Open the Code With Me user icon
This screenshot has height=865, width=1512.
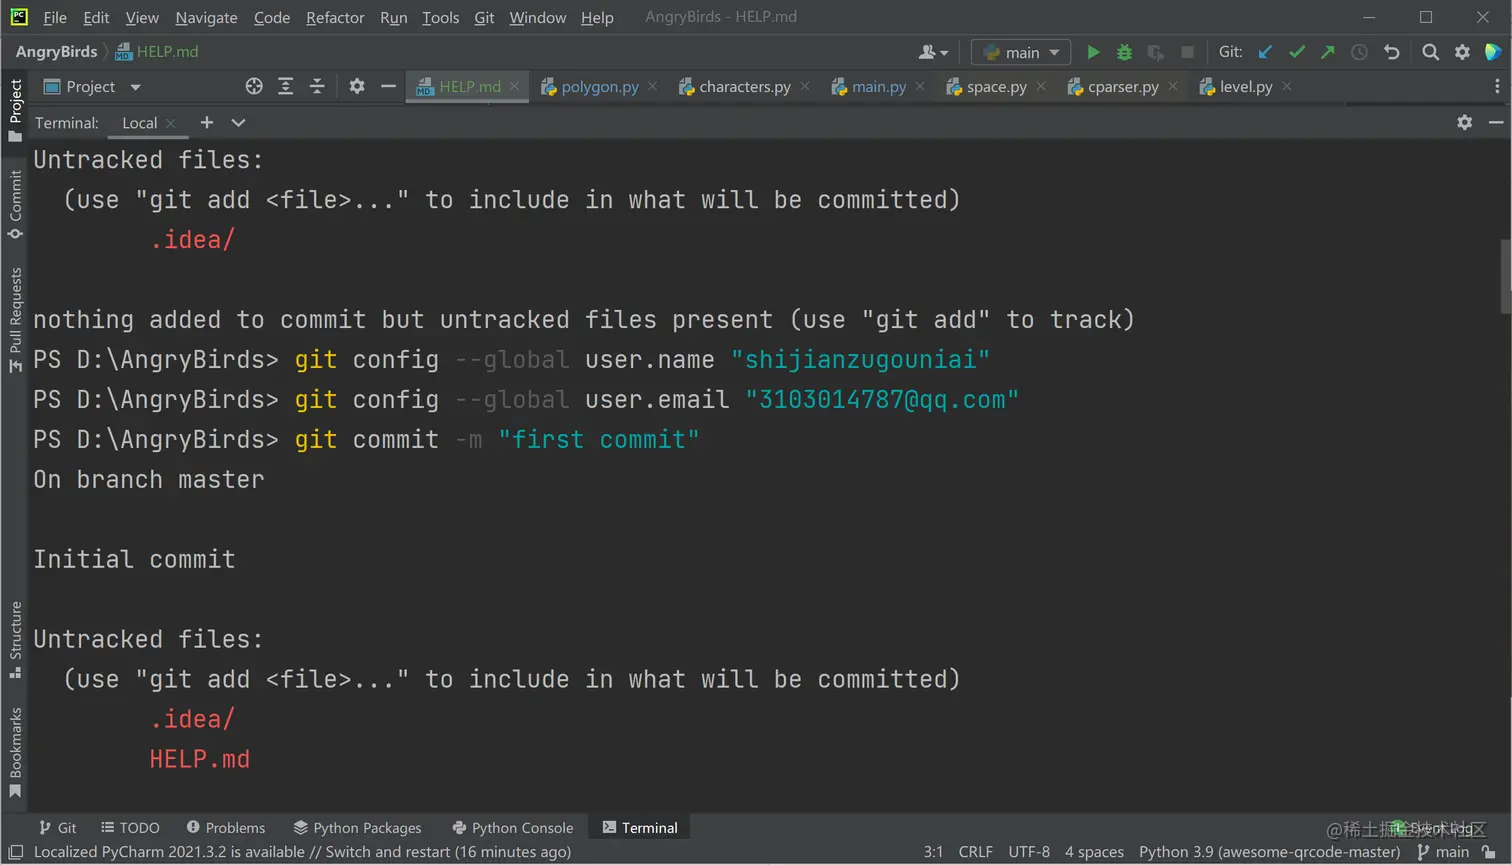point(933,52)
